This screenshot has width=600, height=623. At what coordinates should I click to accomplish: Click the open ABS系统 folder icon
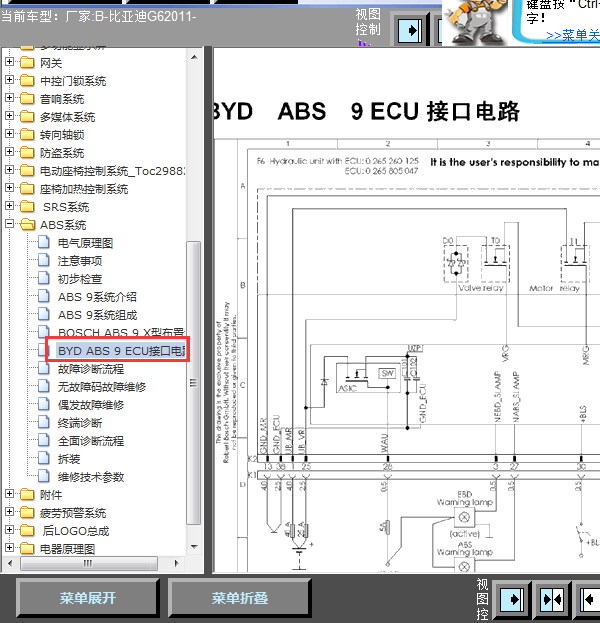tap(27, 224)
